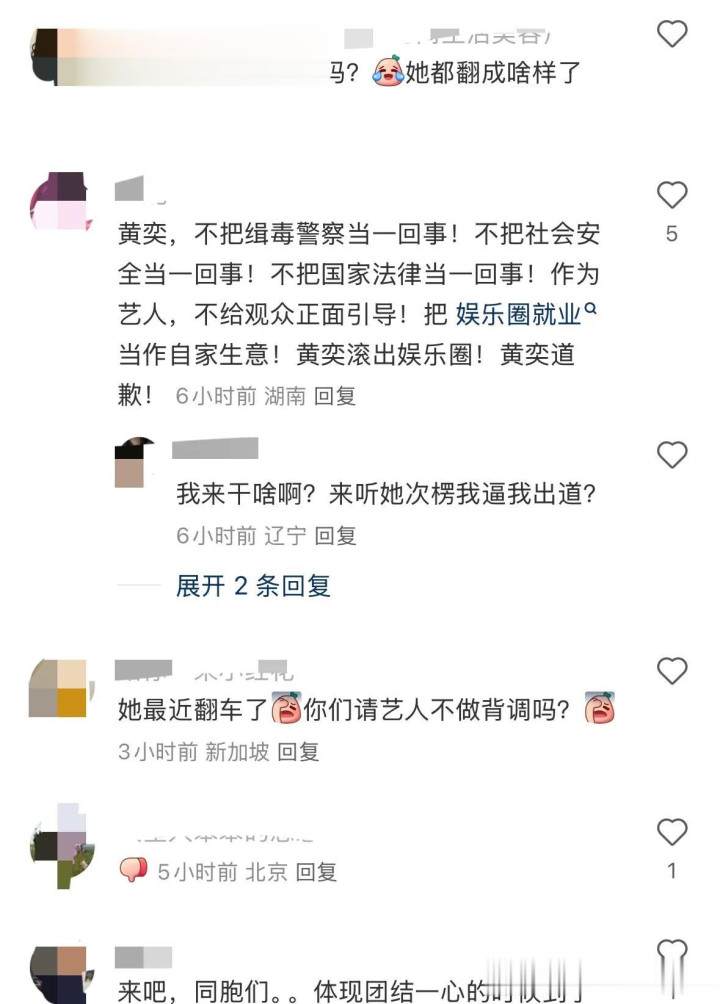Expand 展开 2 条回复
Viewport: 720px width, 1004px height.
[253, 586]
